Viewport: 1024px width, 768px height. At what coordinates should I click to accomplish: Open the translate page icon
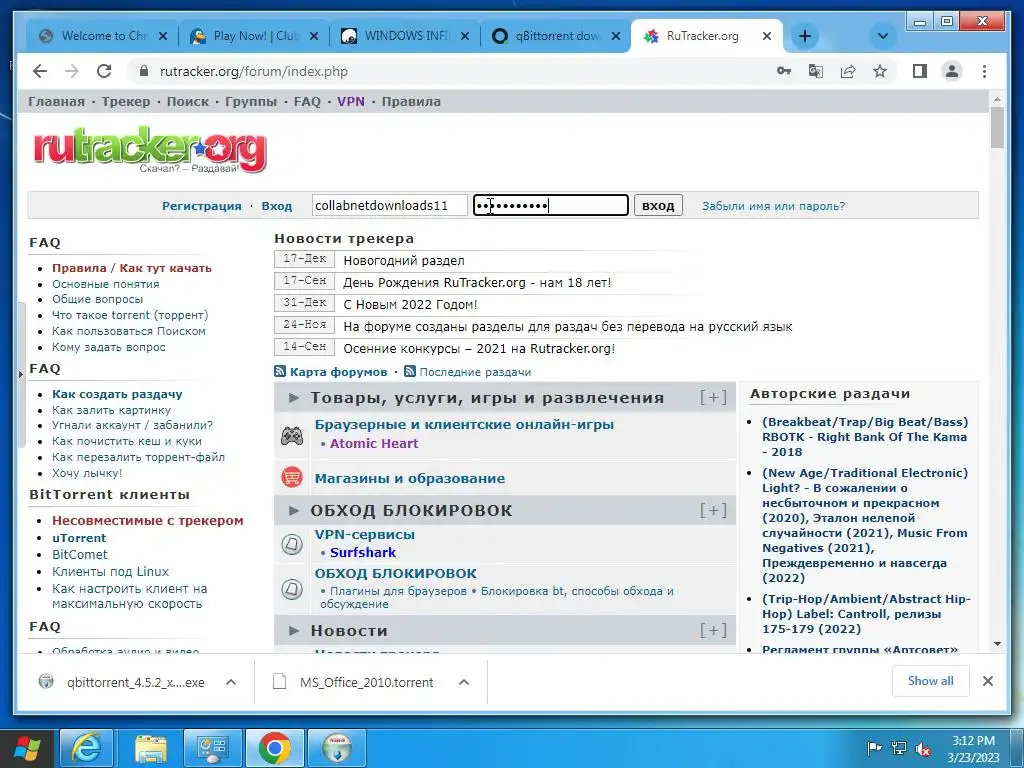click(816, 71)
